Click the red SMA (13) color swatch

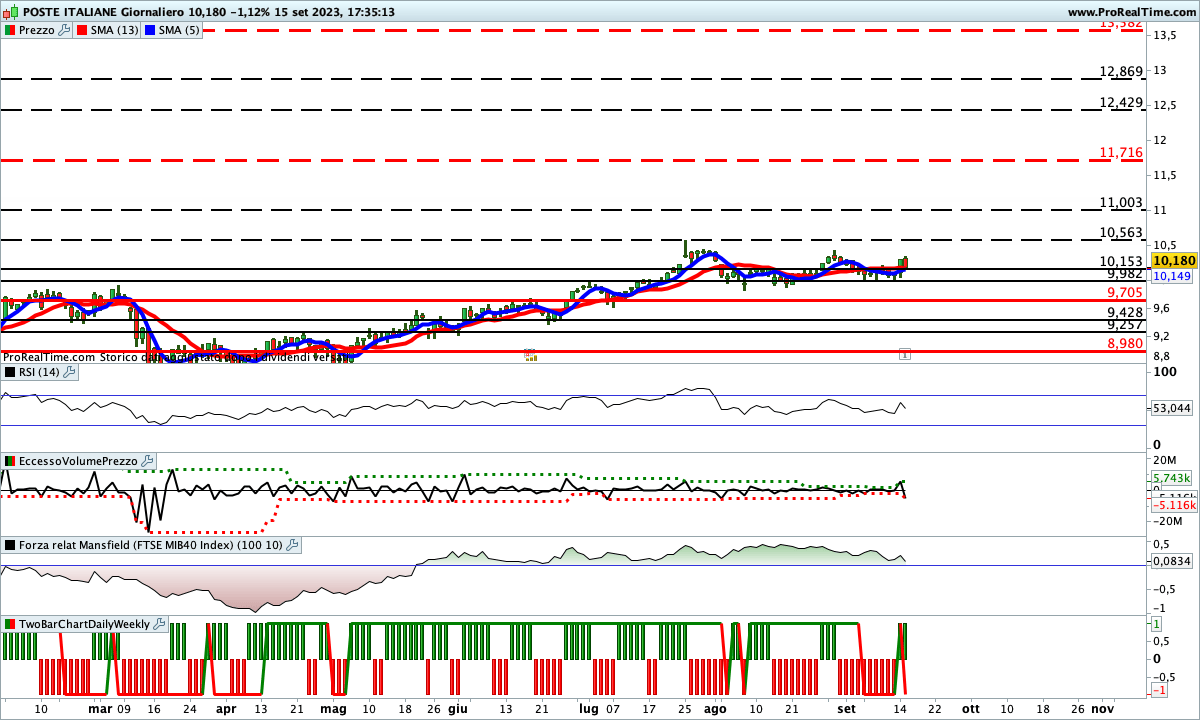coord(82,30)
